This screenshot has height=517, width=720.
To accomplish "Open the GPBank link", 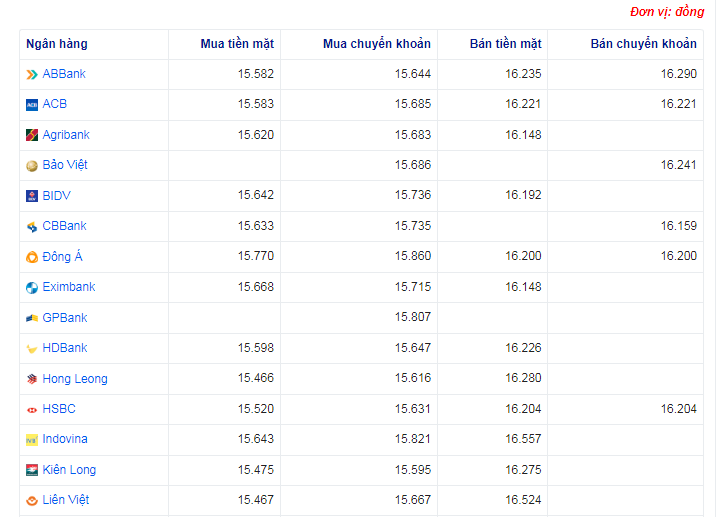I will point(64,318).
